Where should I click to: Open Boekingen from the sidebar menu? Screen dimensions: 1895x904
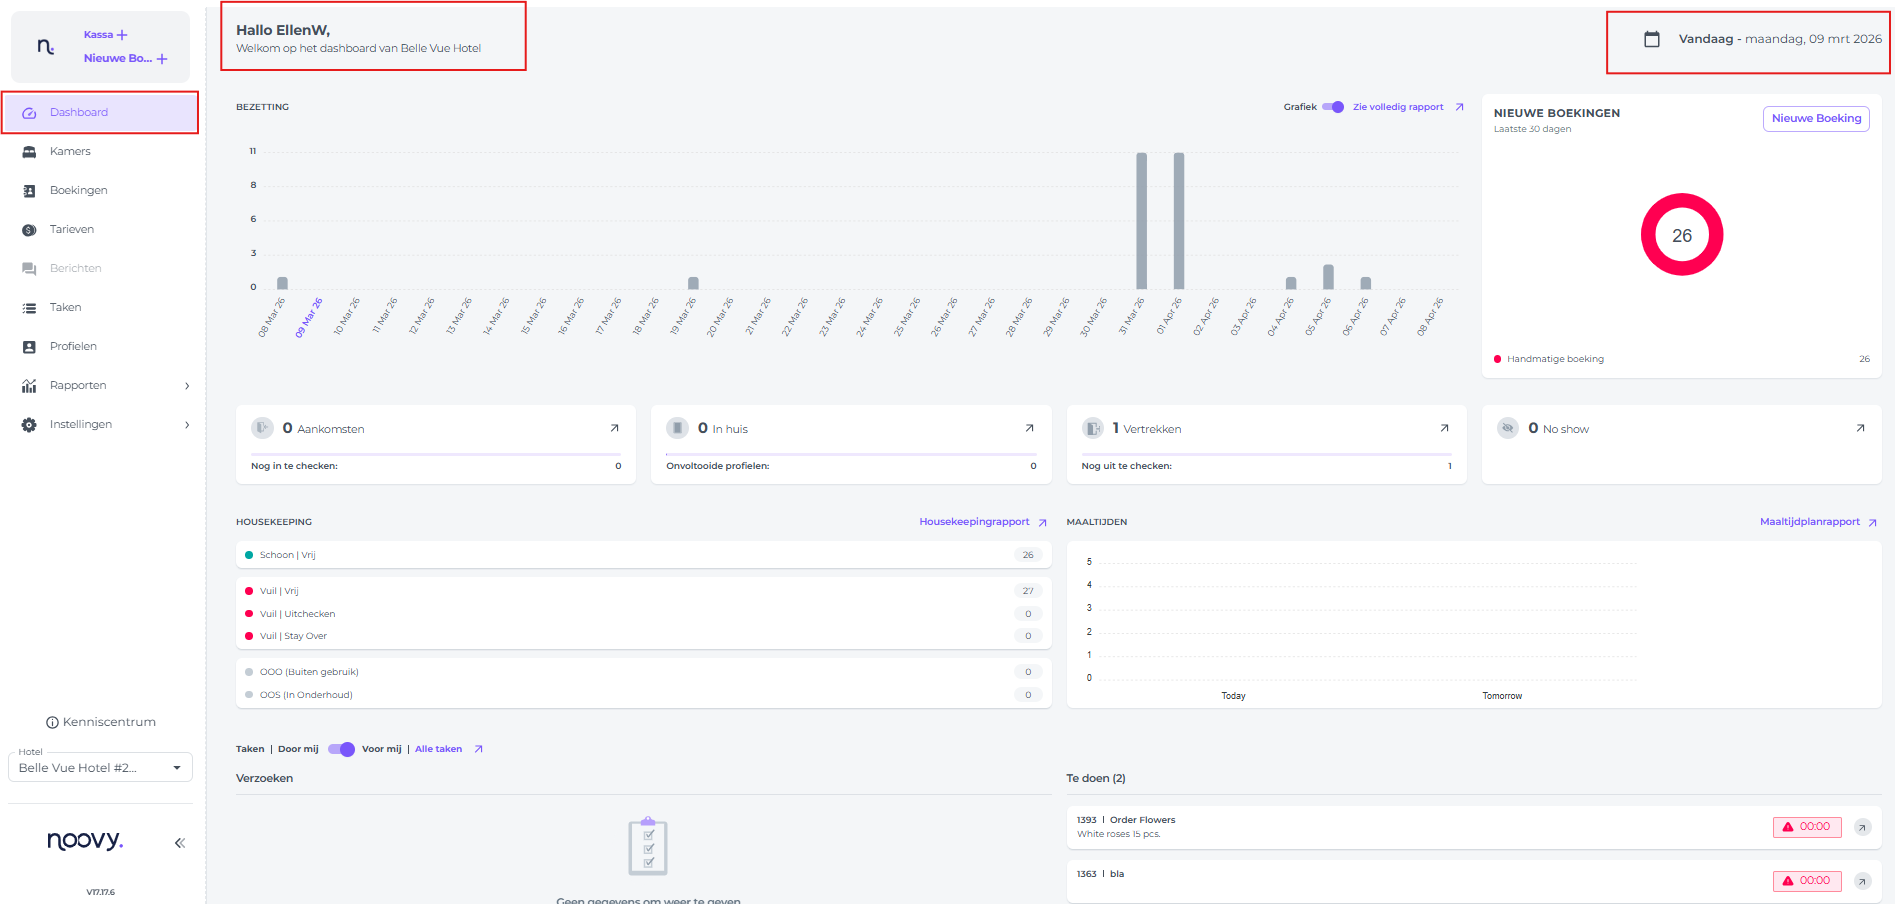pyautogui.click(x=78, y=191)
